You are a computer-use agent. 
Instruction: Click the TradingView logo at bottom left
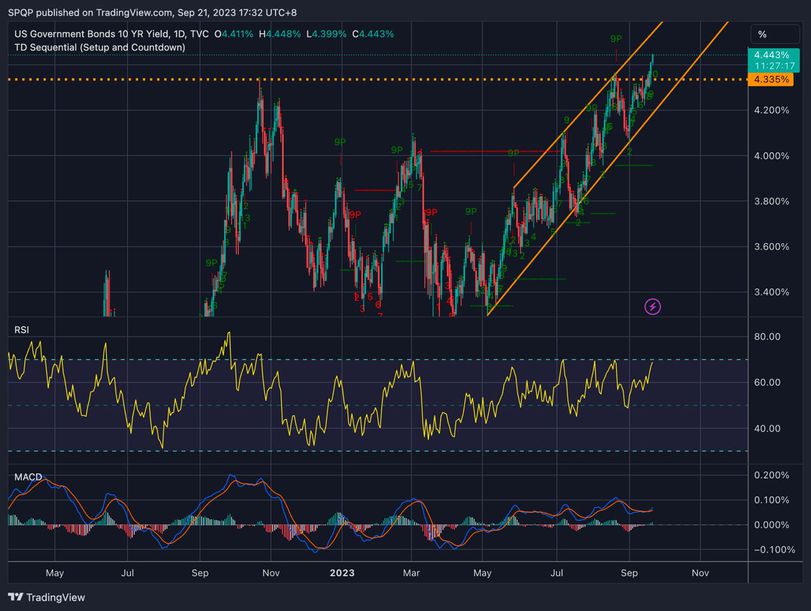47,597
